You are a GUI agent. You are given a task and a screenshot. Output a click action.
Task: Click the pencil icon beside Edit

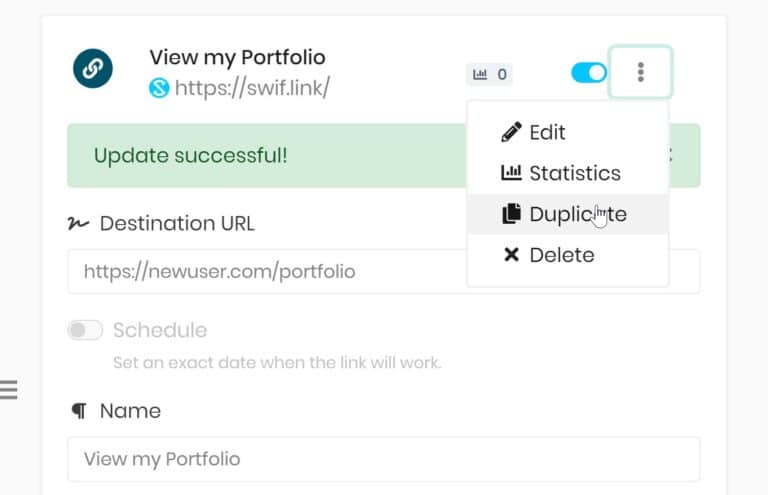(511, 132)
